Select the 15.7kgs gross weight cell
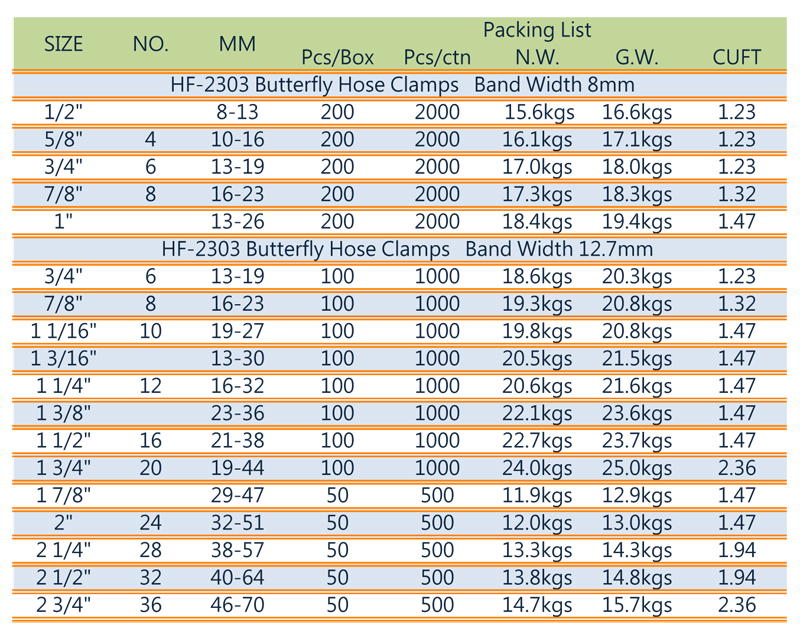800x638 pixels. click(x=637, y=604)
